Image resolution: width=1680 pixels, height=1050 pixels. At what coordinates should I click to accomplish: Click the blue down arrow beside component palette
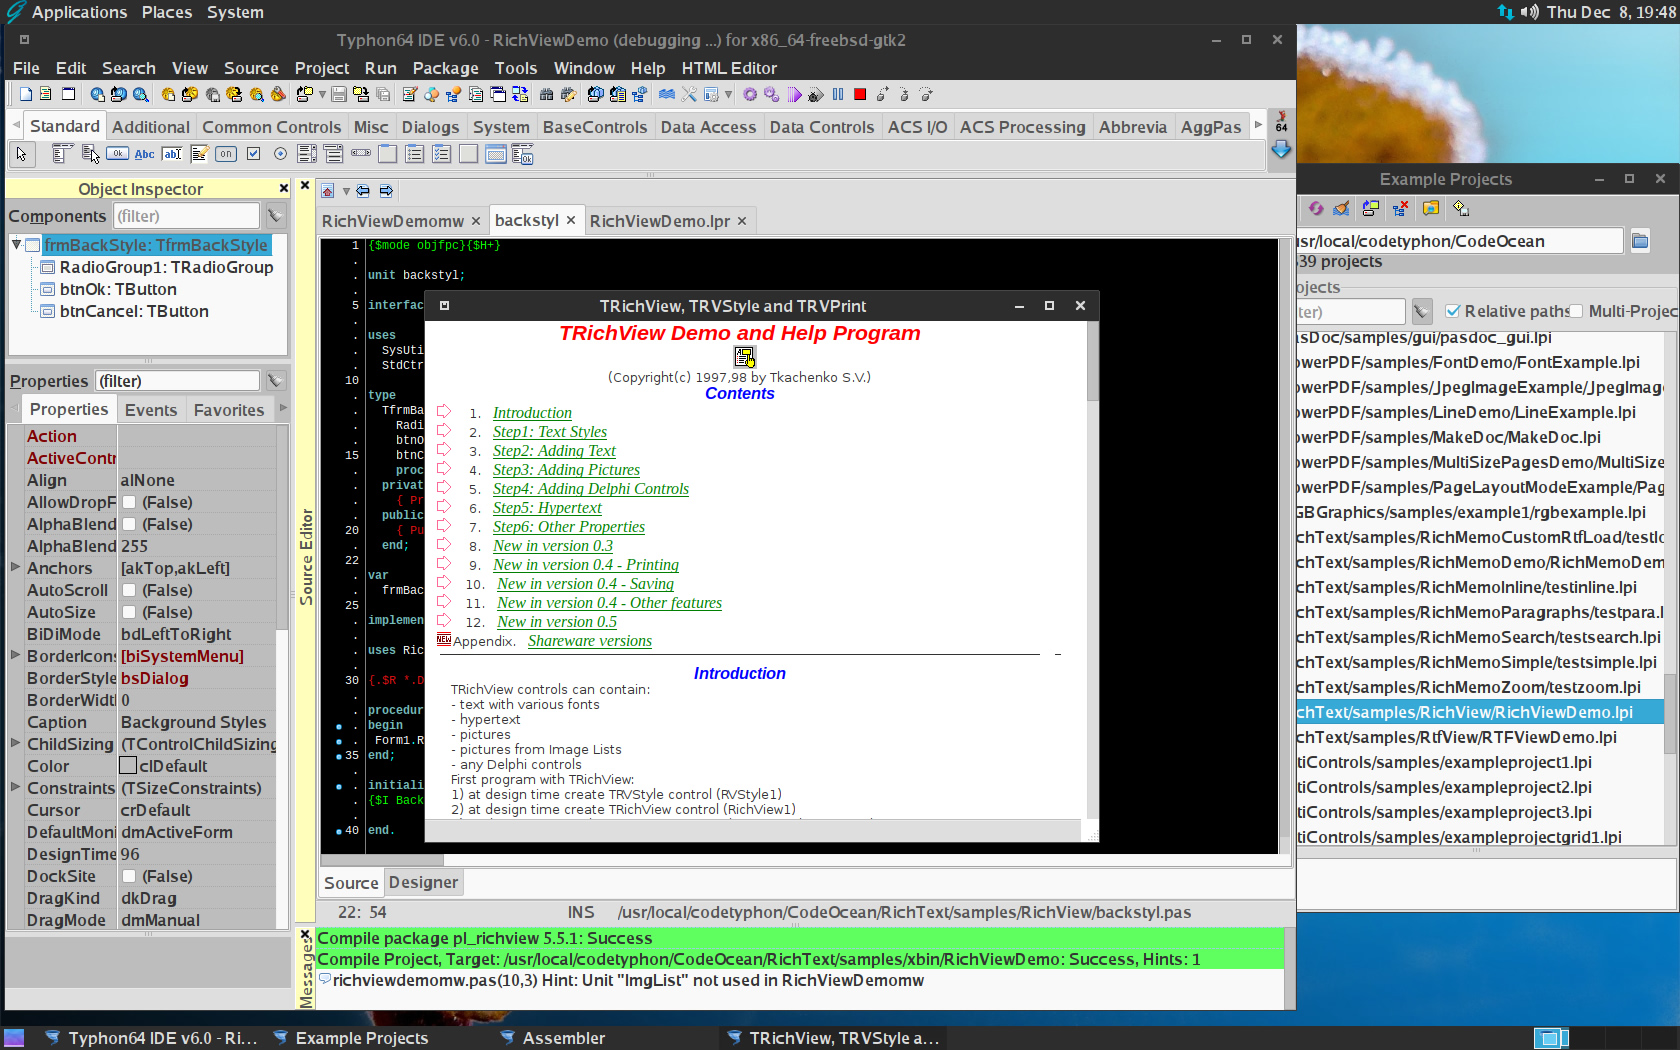(1281, 150)
